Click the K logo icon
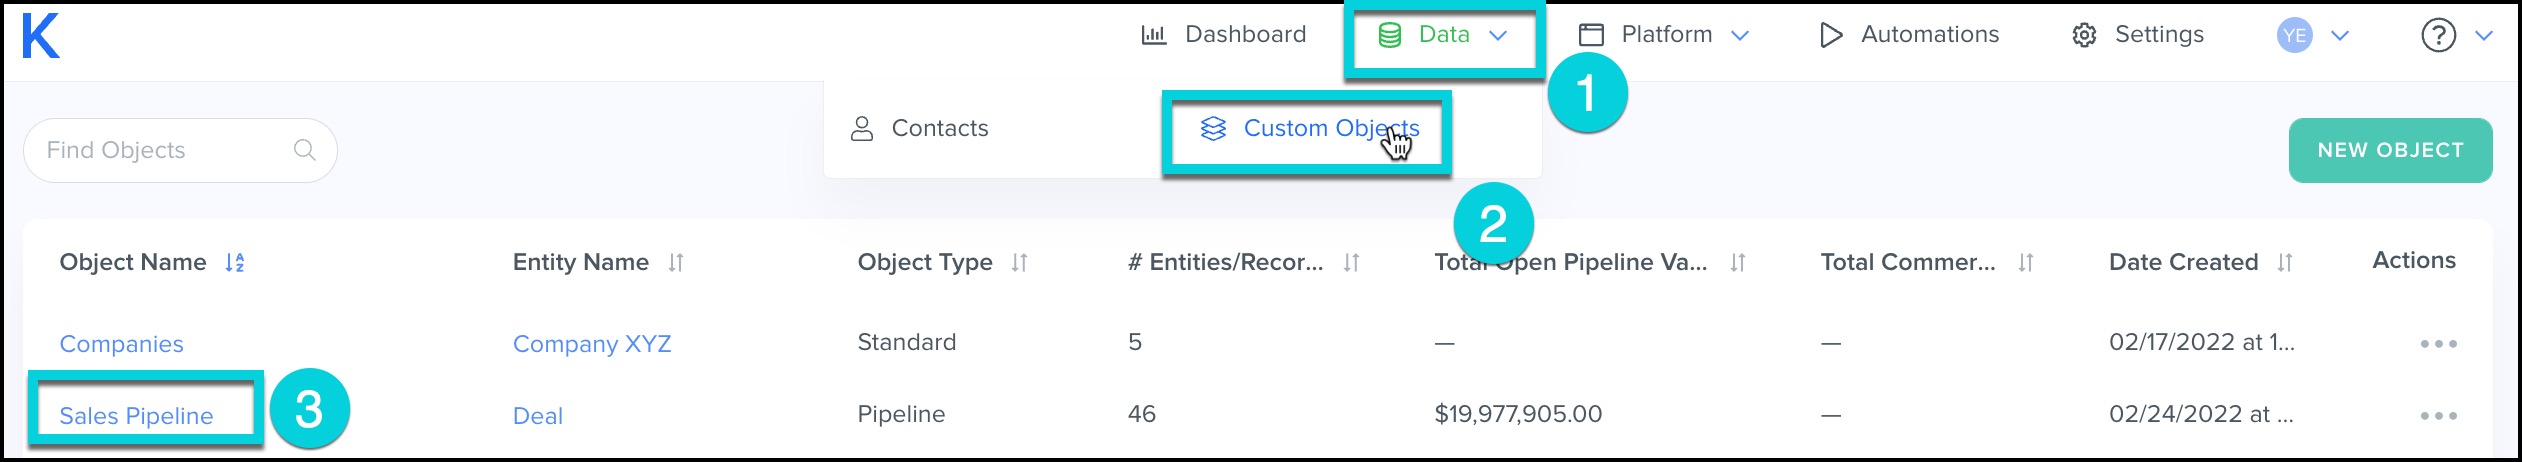The image size is (2522, 462). 41,37
